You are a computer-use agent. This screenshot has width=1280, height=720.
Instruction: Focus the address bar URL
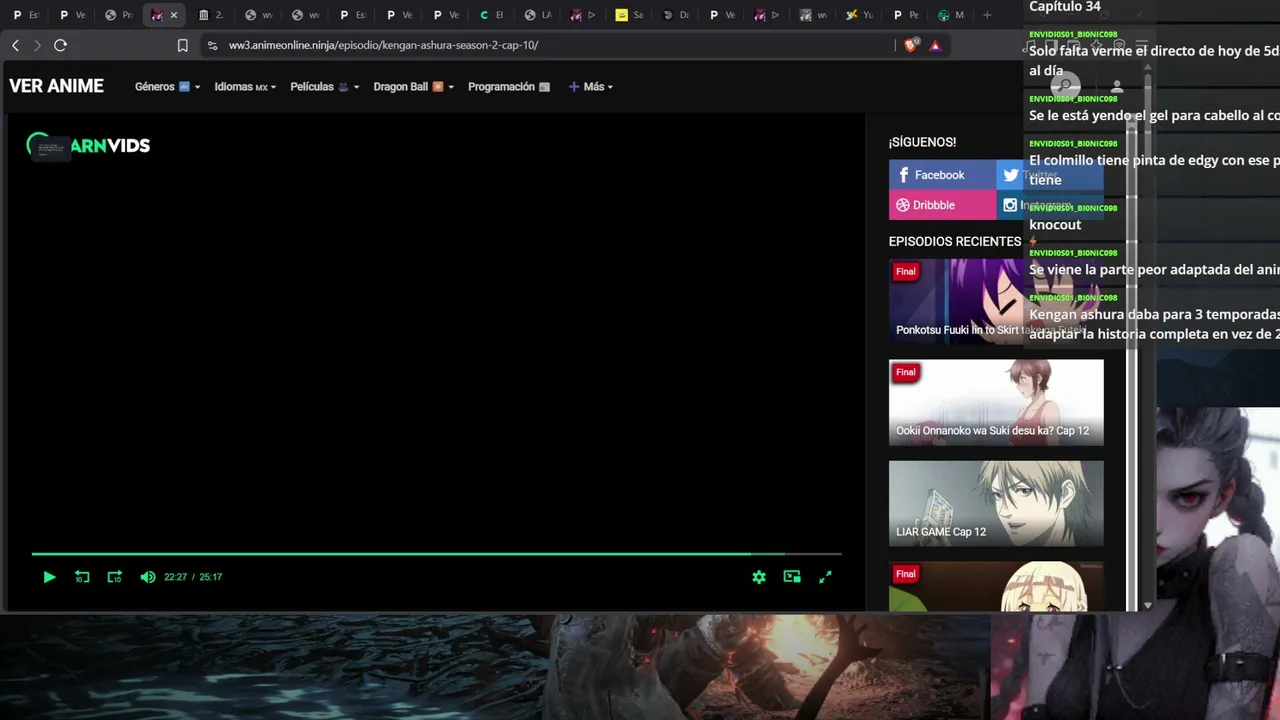(383, 45)
